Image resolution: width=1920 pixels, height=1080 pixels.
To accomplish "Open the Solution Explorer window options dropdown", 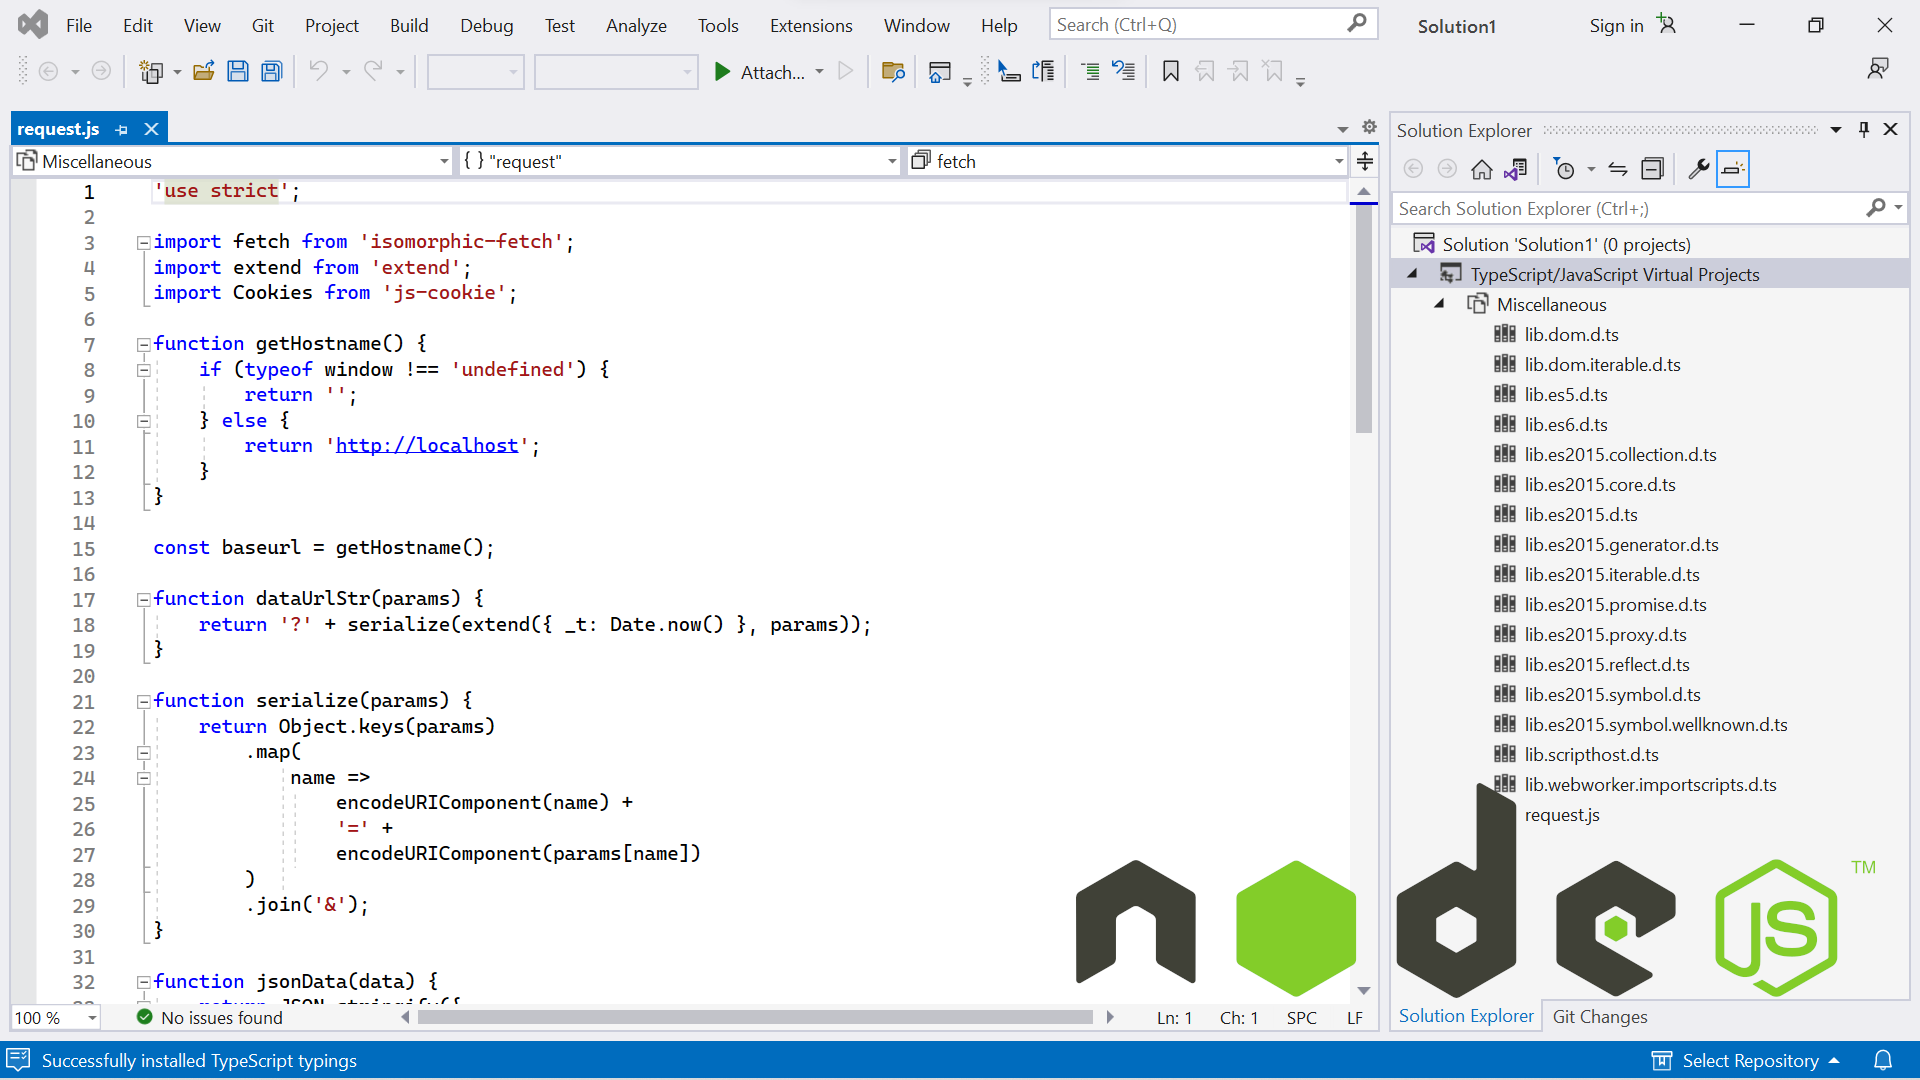I will tap(1836, 130).
